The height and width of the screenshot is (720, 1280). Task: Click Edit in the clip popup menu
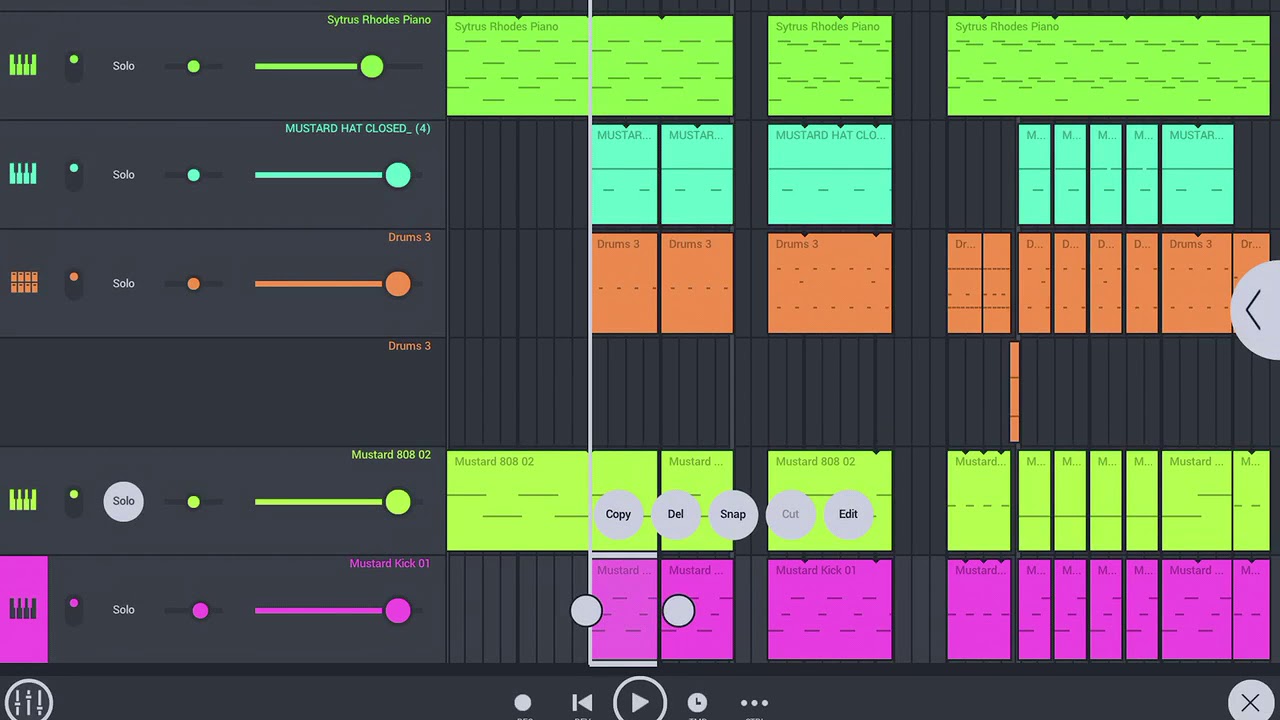coord(848,514)
